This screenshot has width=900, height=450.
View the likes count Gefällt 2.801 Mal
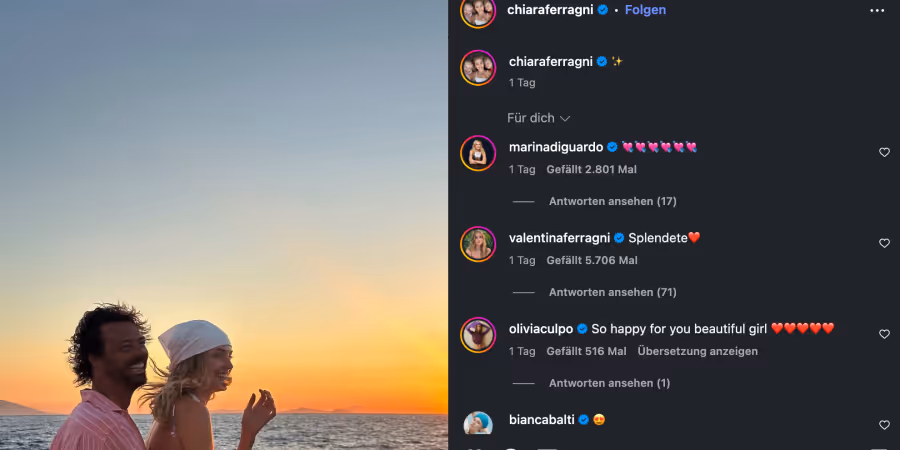tap(592, 169)
